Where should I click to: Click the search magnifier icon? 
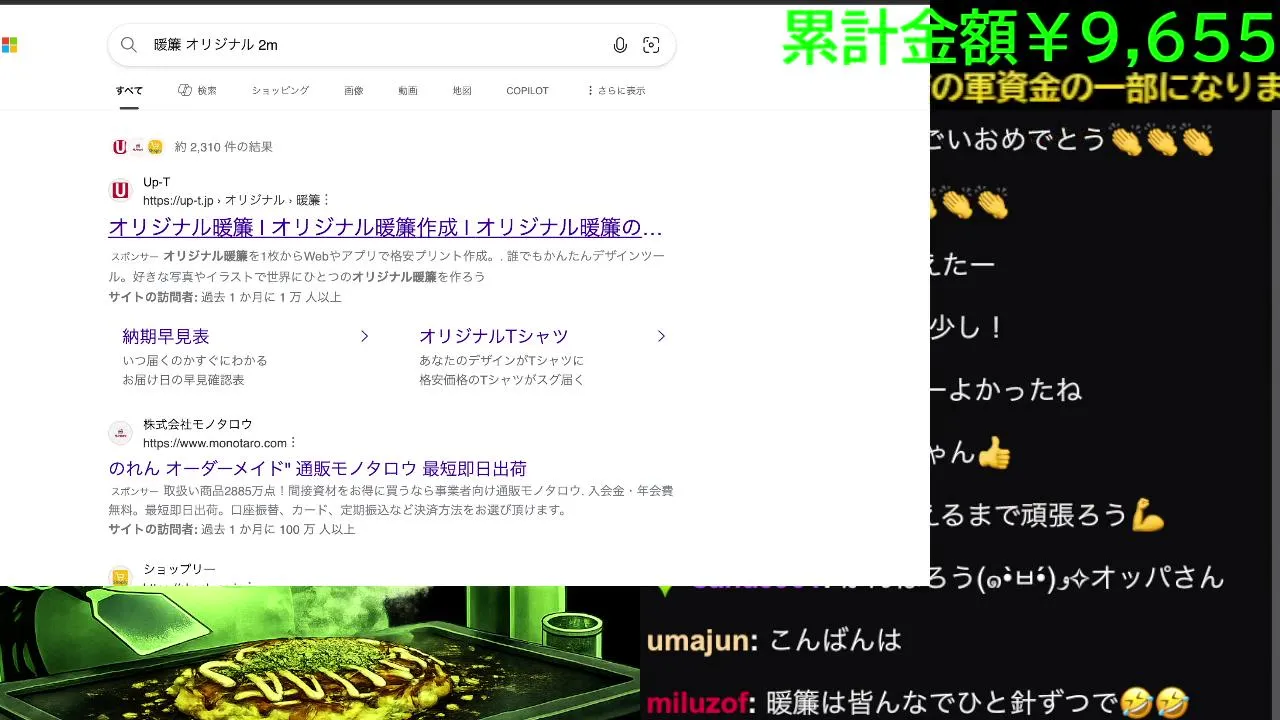pos(129,45)
